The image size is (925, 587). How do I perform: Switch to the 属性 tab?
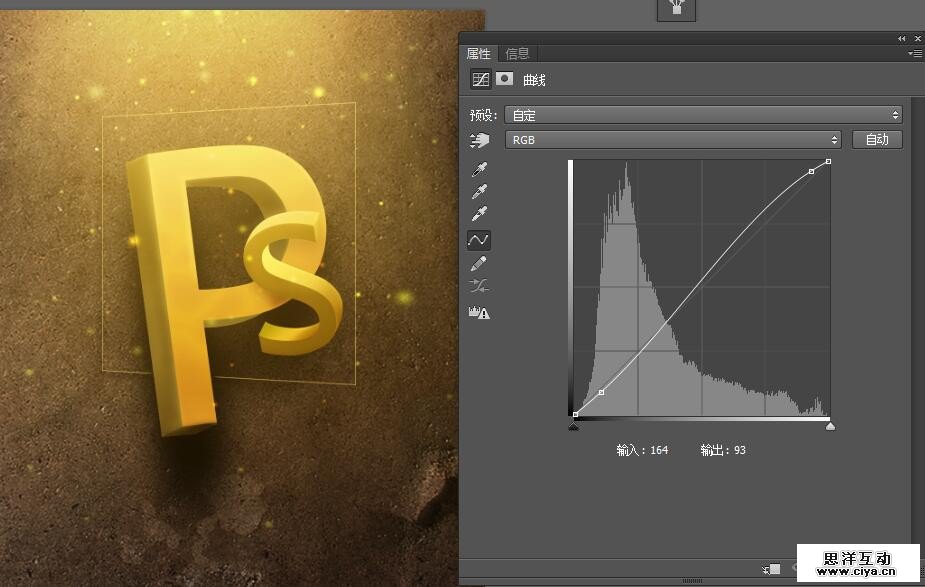coord(479,54)
